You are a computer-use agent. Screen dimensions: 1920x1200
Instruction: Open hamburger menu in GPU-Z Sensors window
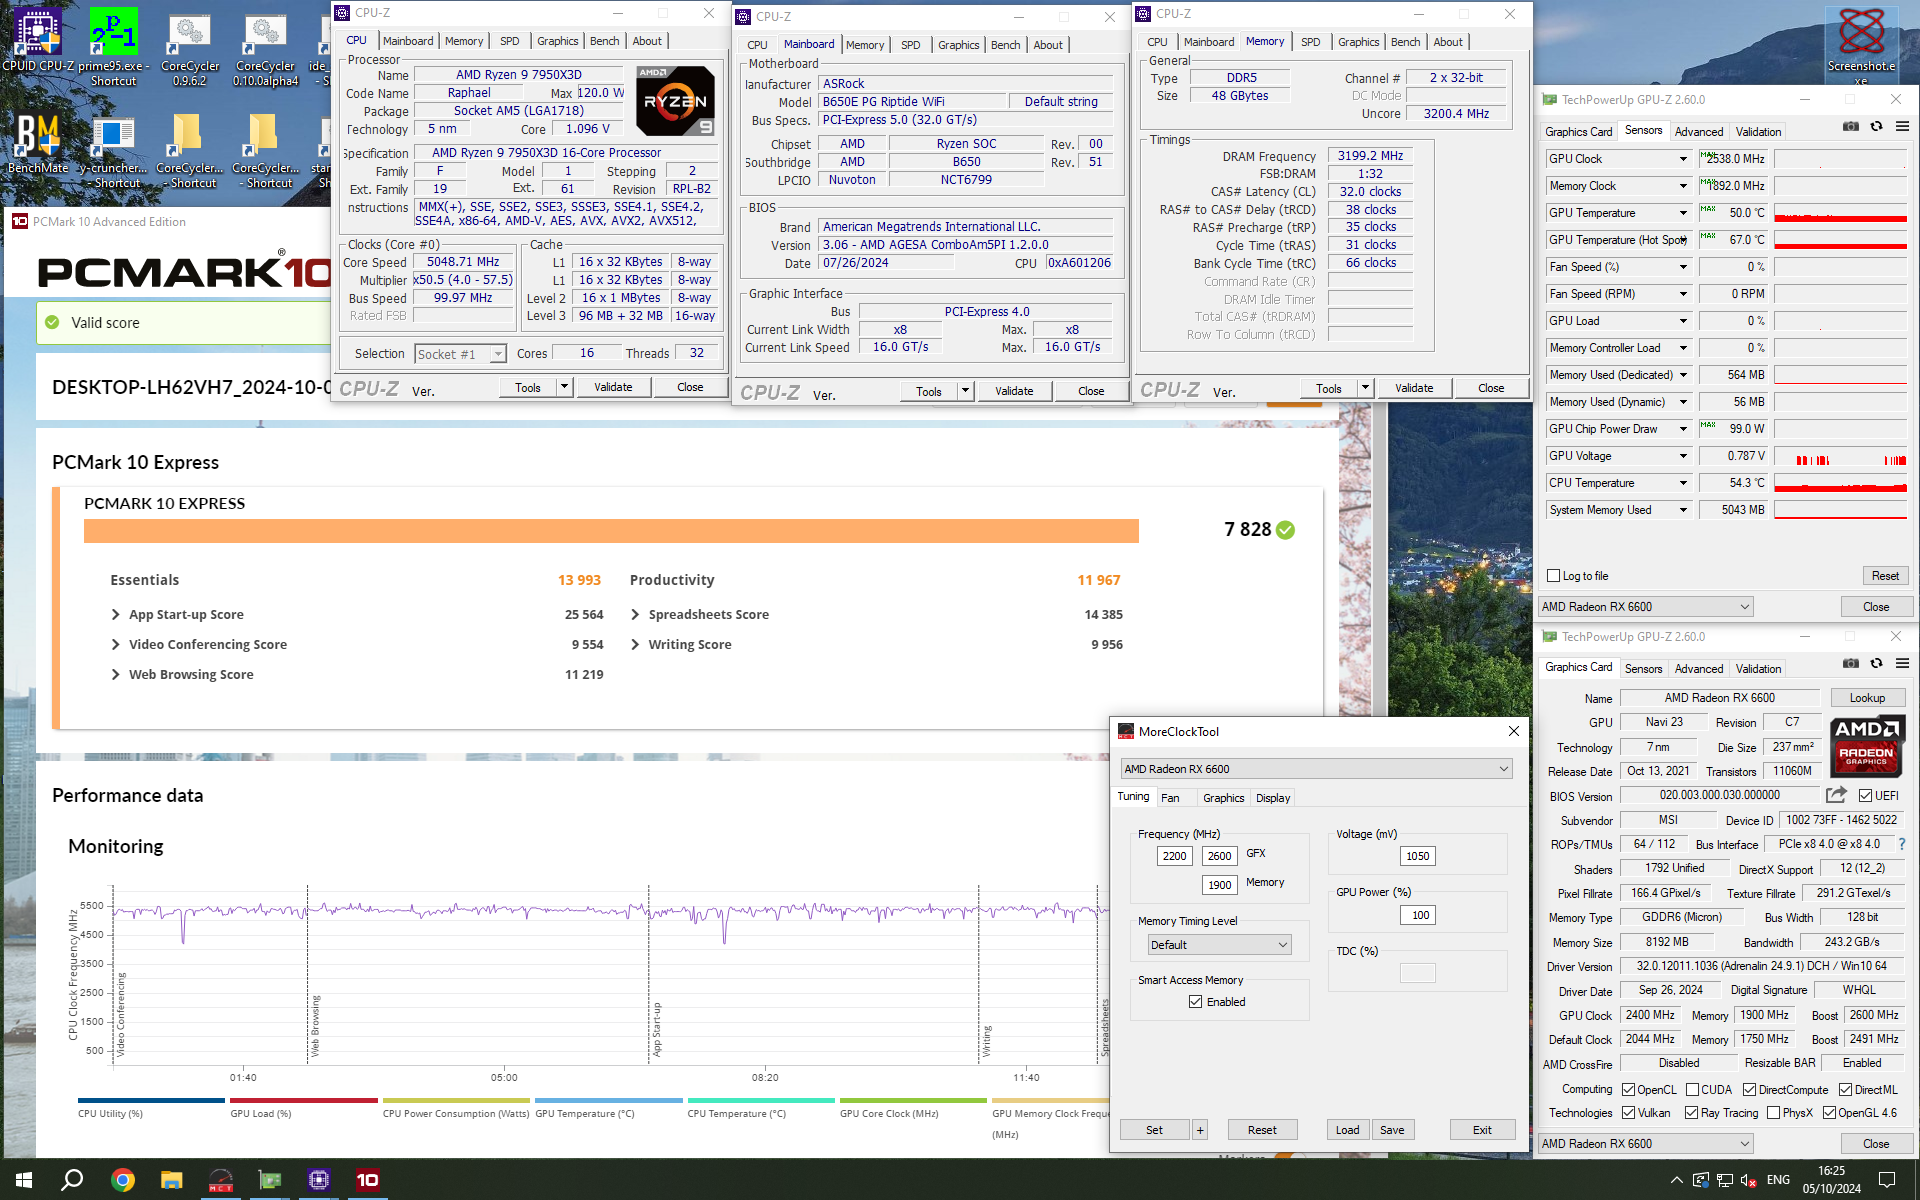coord(1902,127)
